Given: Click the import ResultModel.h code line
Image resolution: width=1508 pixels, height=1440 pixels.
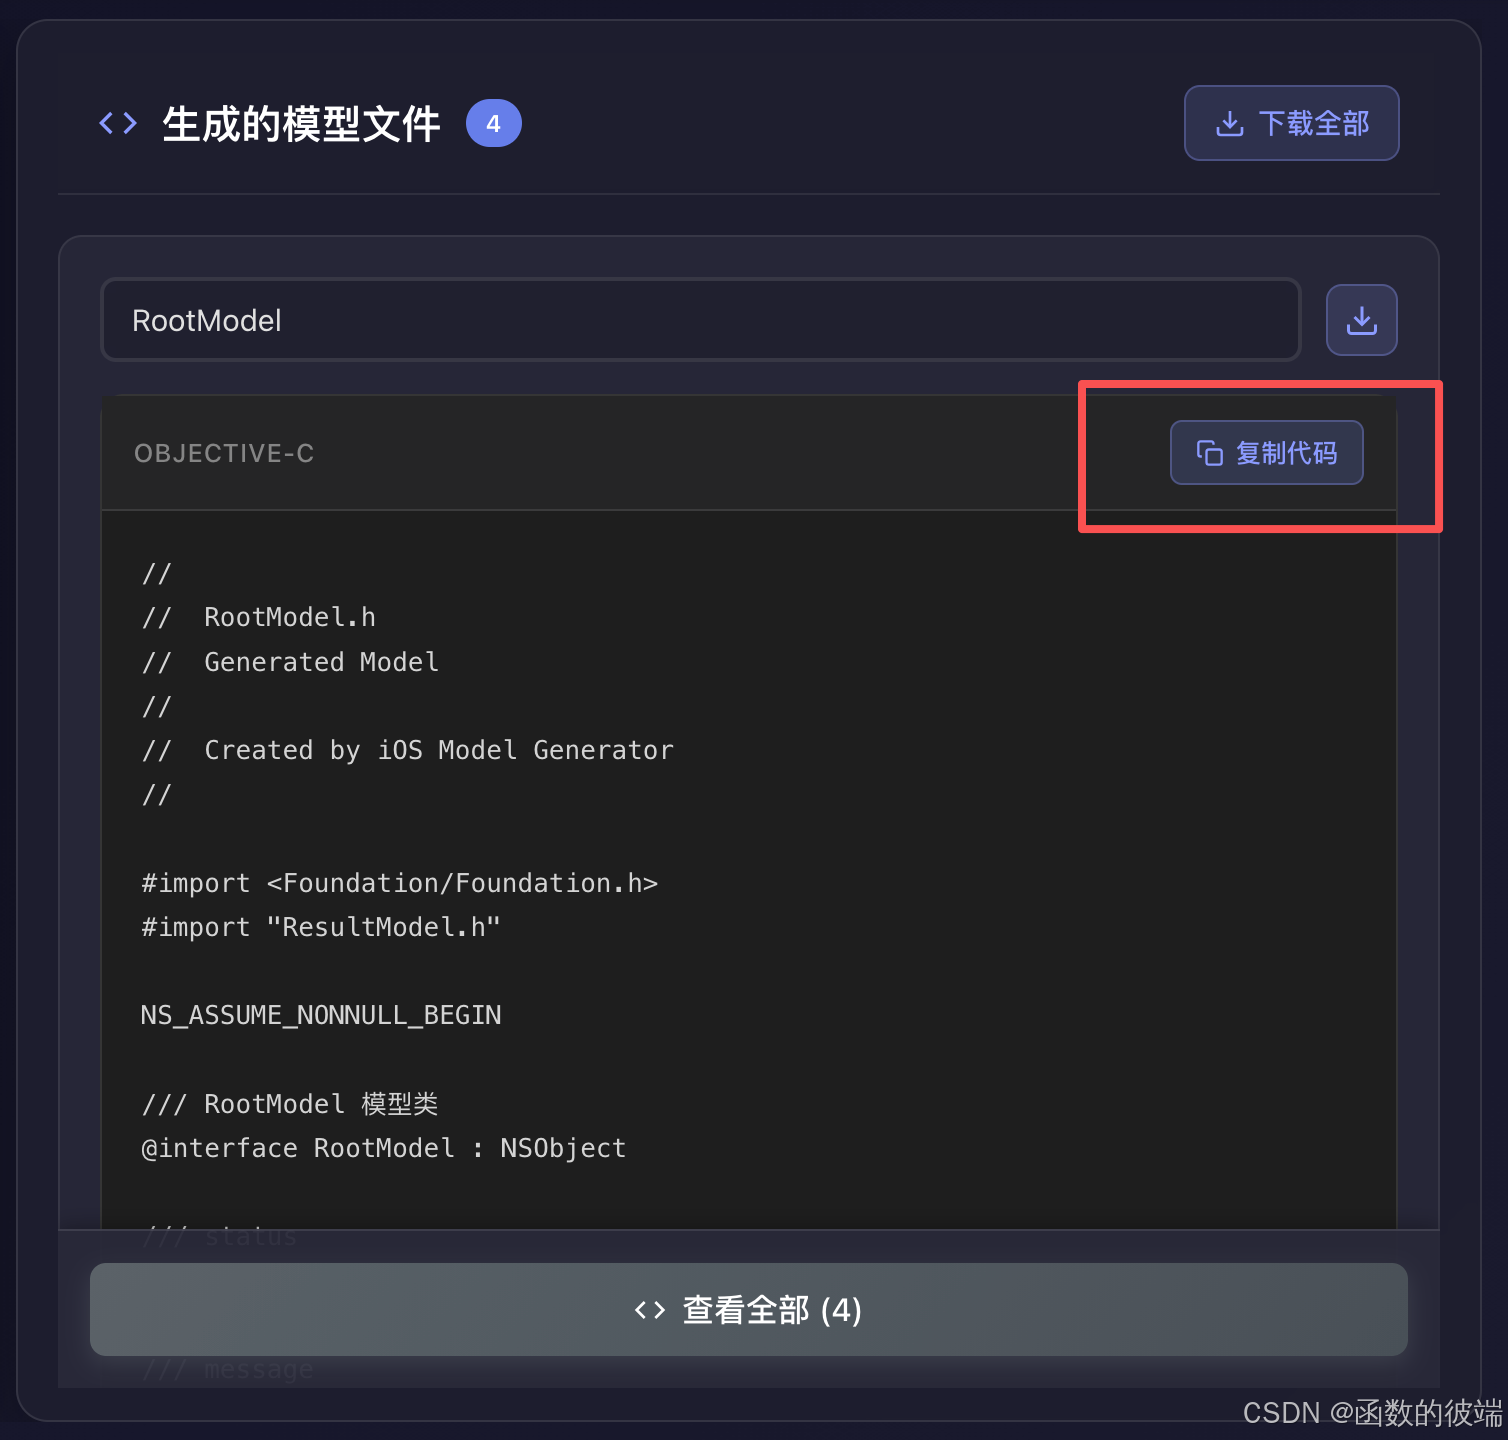Looking at the screenshot, I should [x=320, y=926].
